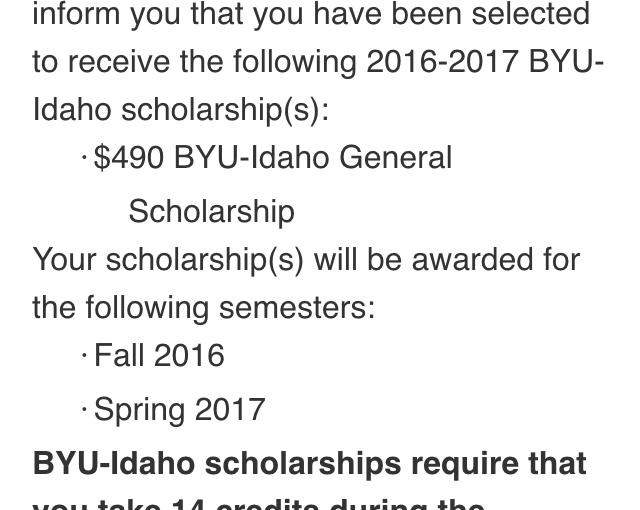Select the "Spring 2017" semester list item
This screenshot has height=510, width=640.
coord(180,410)
